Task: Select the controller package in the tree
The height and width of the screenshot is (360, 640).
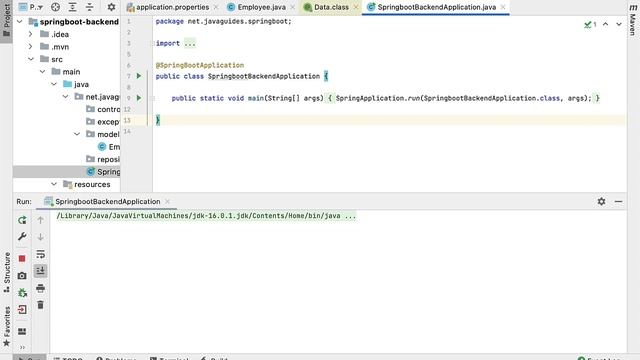Action: tap(103, 109)
